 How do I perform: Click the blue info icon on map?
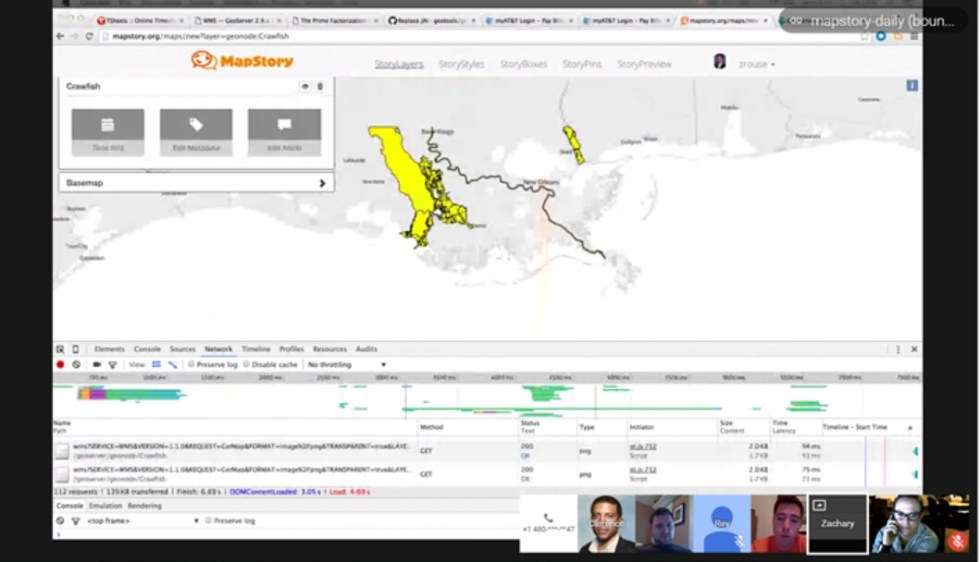point(912,85)
